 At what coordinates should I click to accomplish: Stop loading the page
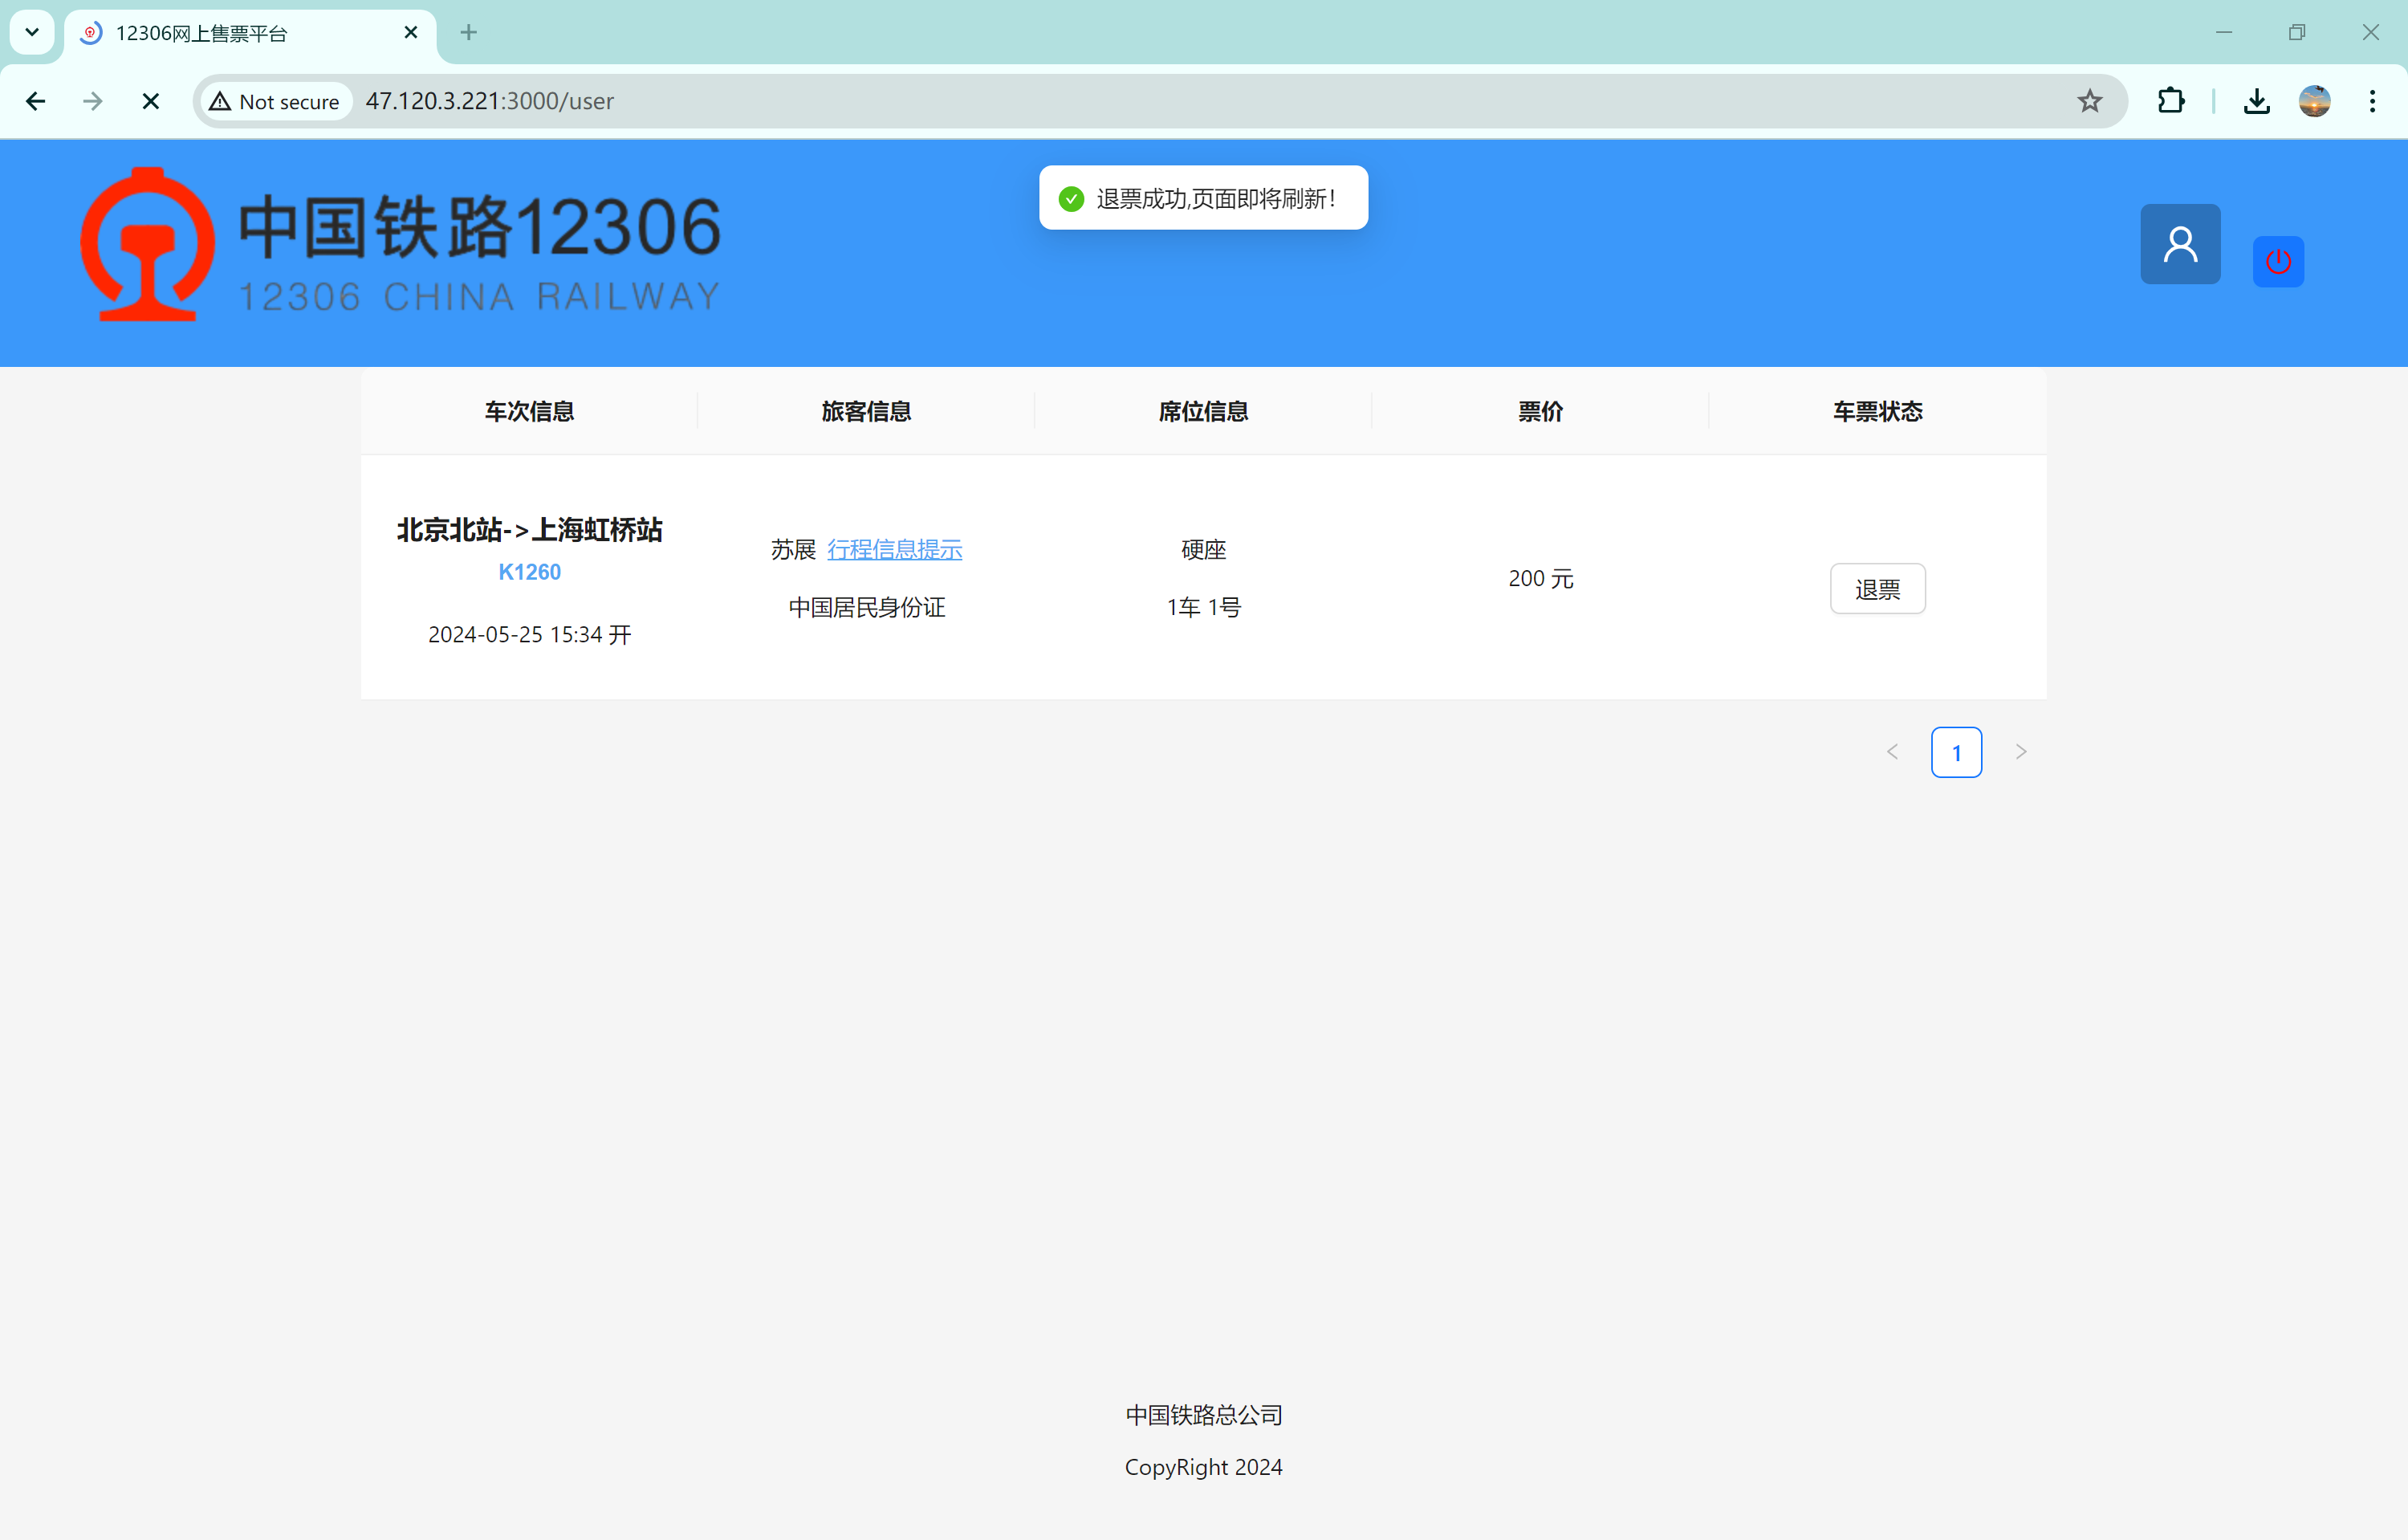pyautogui.click(x=151, y=101)
